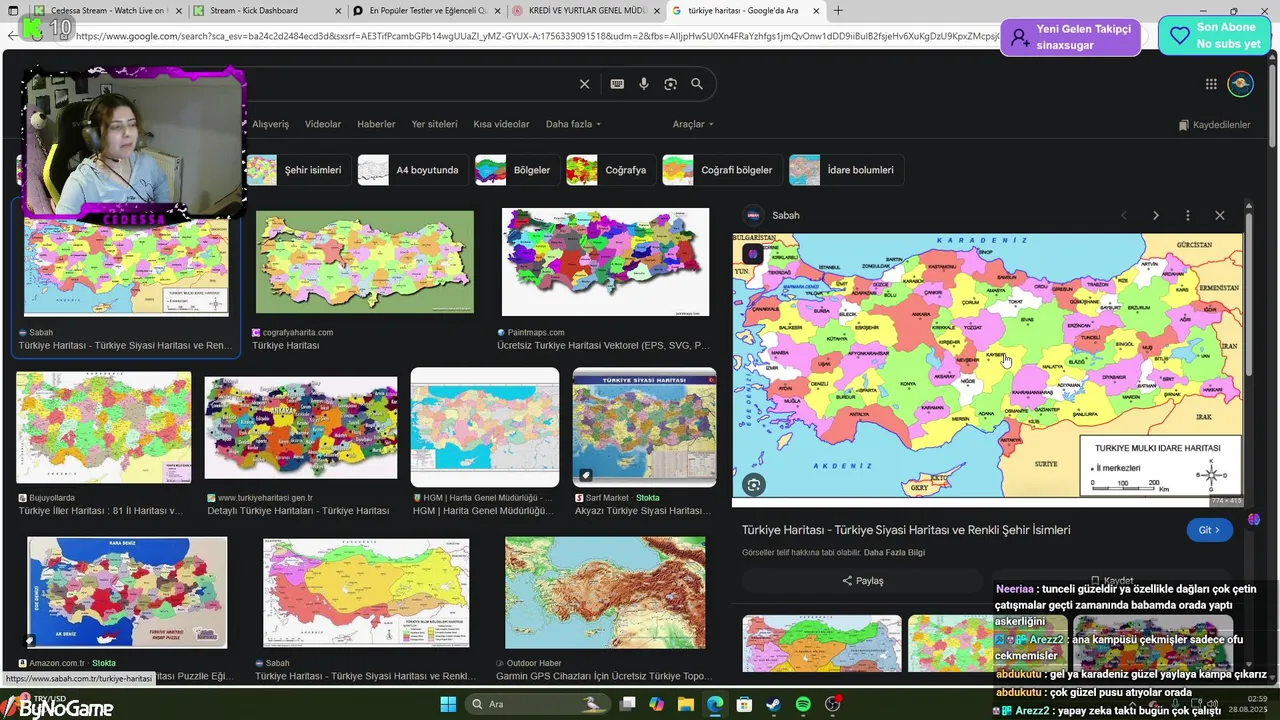Open the Google apps grid
The image size is (1280, 720).
click(x=1211, y=84)
